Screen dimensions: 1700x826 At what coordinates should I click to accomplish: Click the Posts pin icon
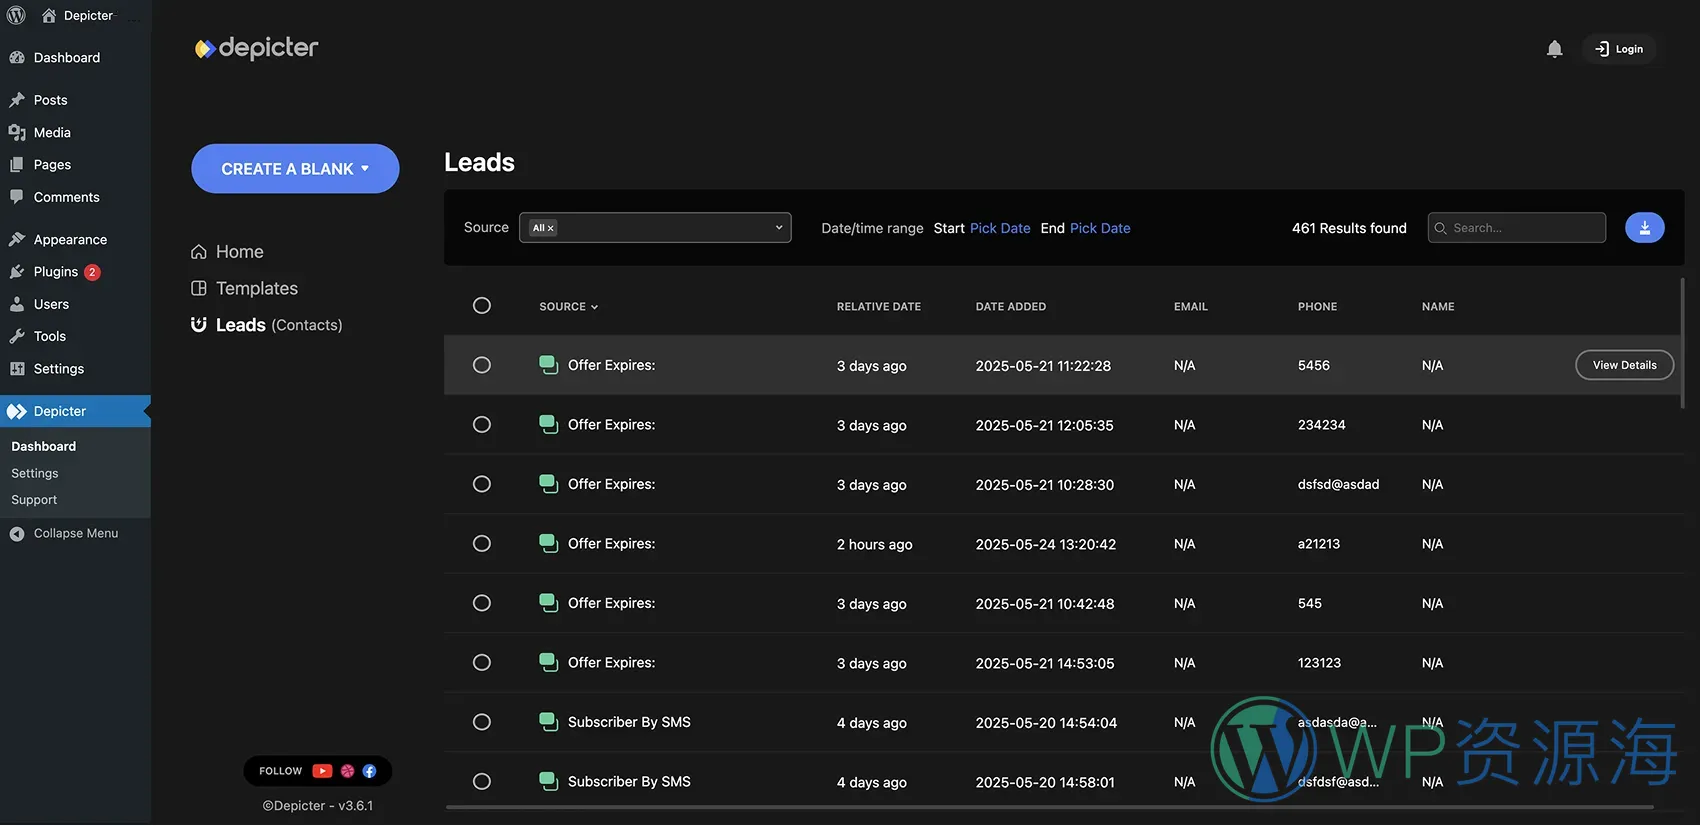tap(17, 100)
